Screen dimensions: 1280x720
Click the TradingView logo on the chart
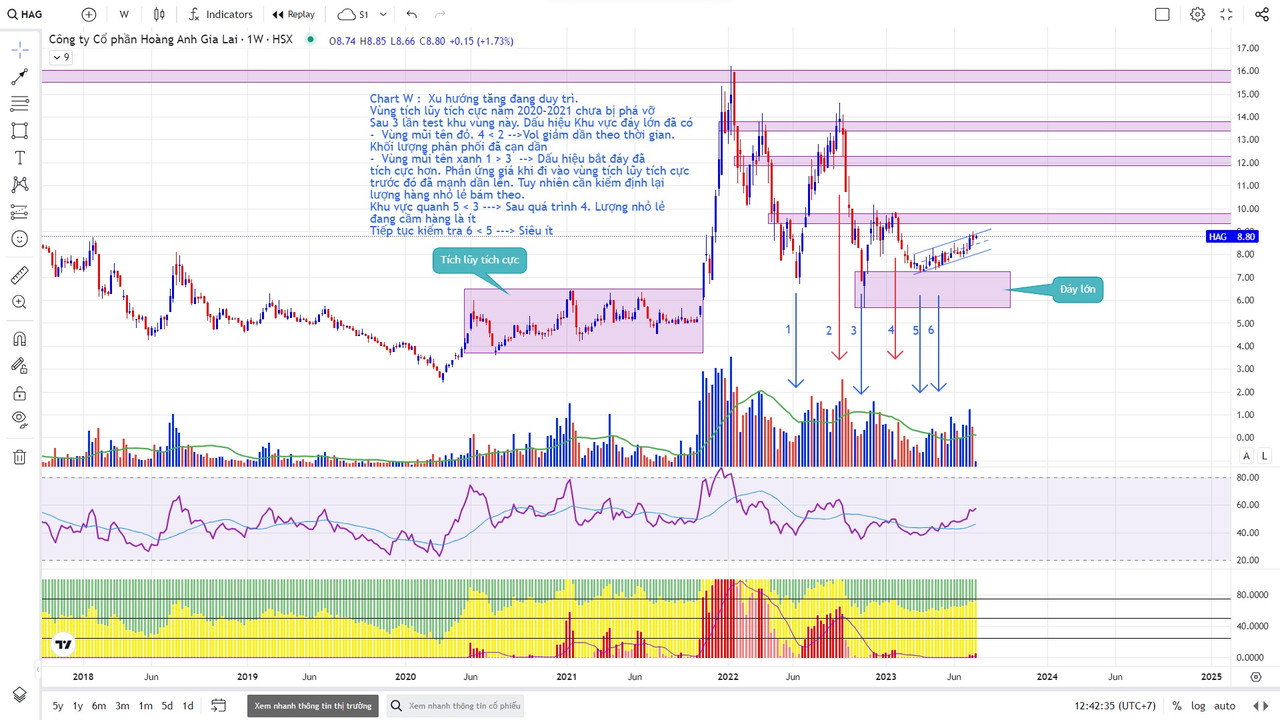coord(63,645)
